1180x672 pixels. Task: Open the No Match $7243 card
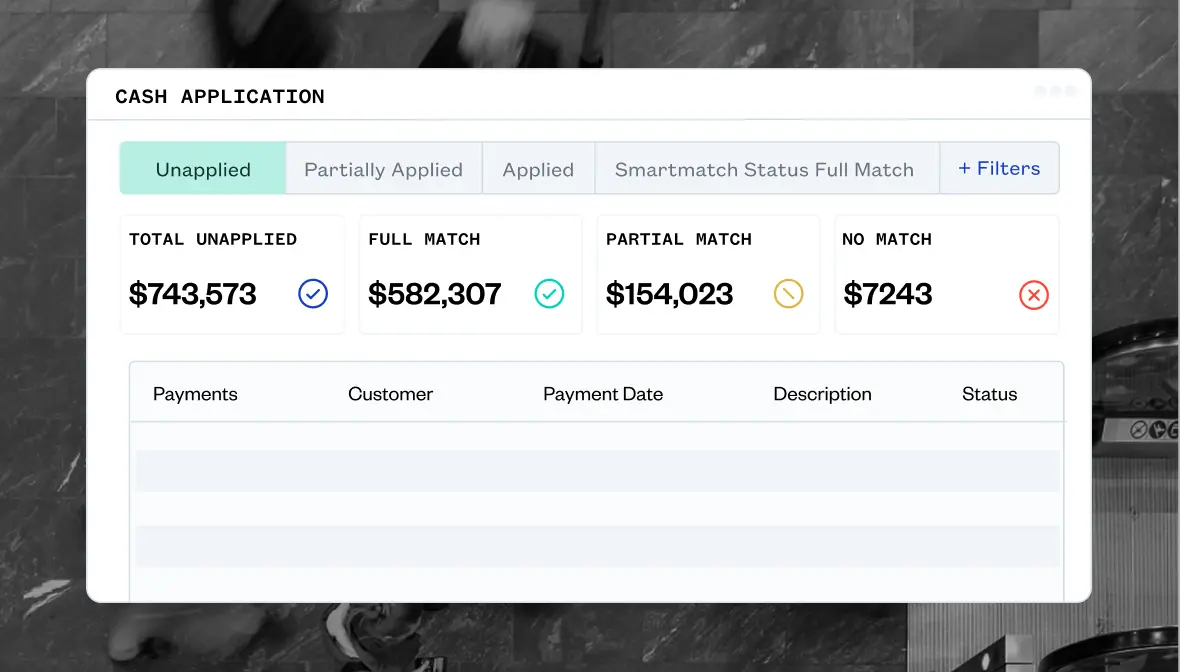pyautogui.click(x=946, y=274)
